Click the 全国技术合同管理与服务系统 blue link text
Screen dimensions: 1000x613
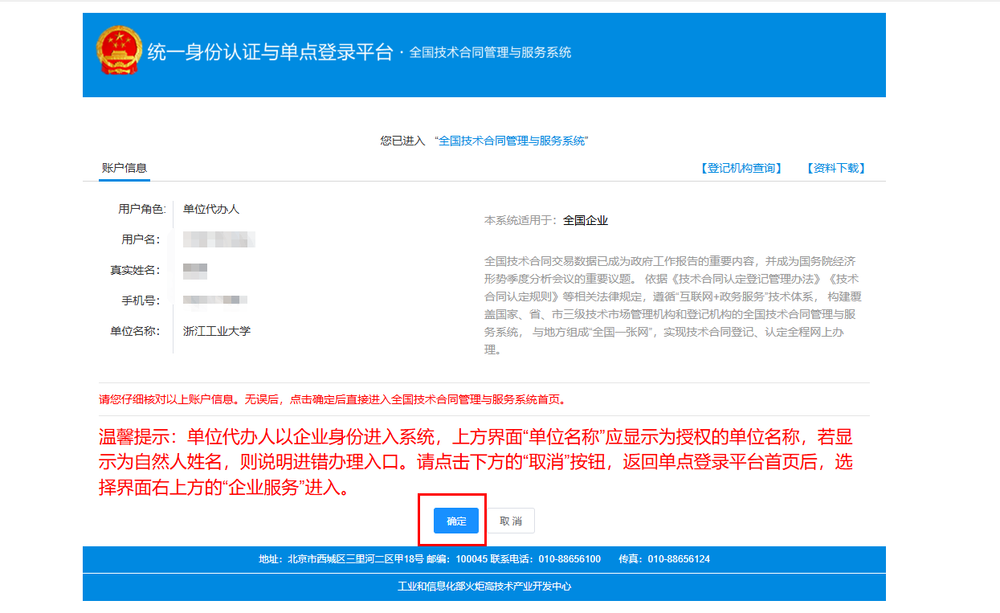tap(511, 141)
